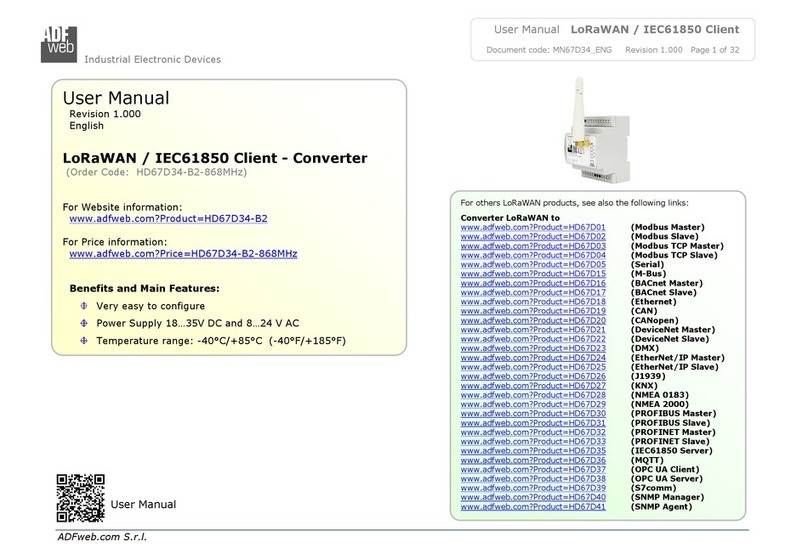The width and height of the screenshot is (808, 559).
Task: Select the 'For Website information:' label
Action: pos(122,207)
